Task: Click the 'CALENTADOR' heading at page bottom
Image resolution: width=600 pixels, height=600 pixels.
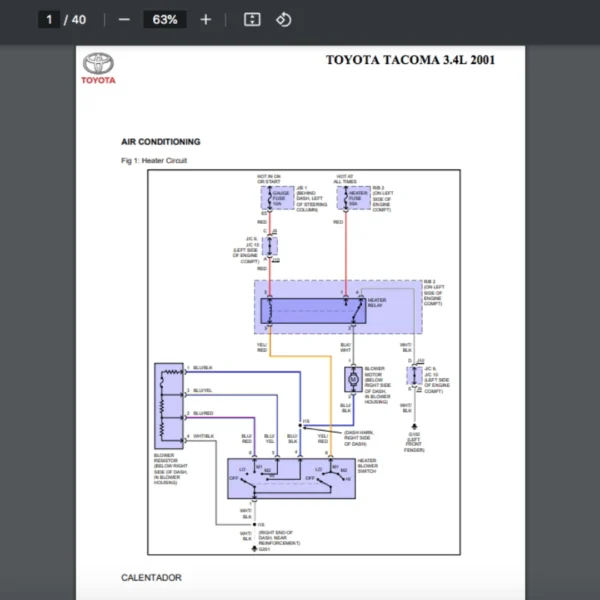Action: click(151, 578)
